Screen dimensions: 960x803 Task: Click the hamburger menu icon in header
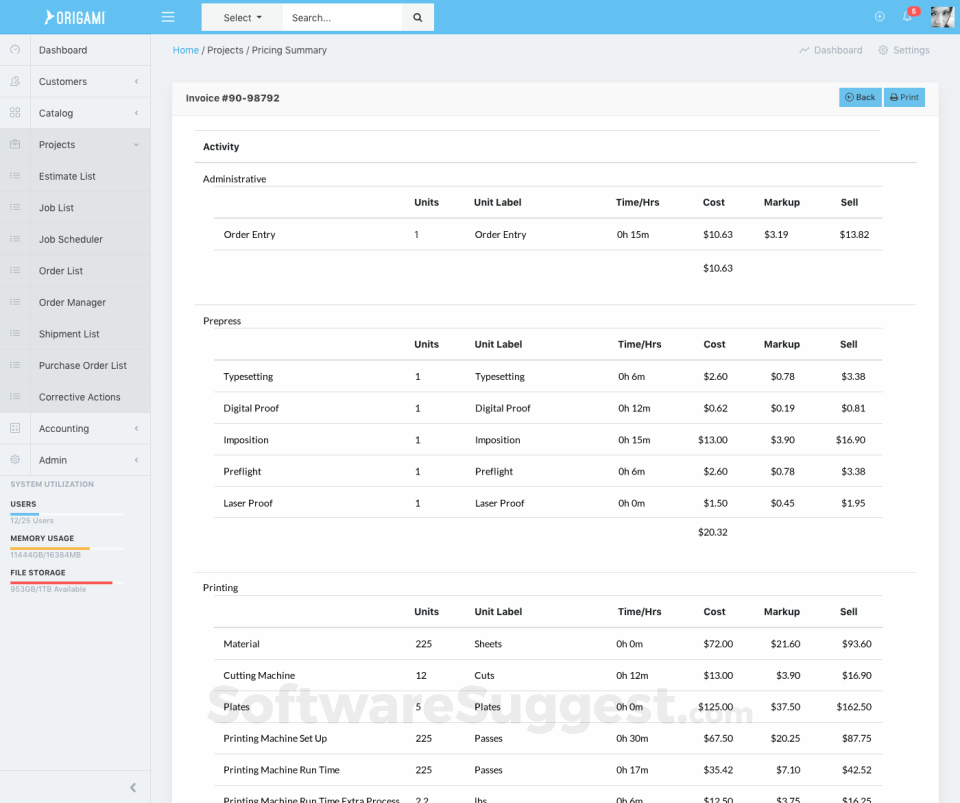(168, 17)
